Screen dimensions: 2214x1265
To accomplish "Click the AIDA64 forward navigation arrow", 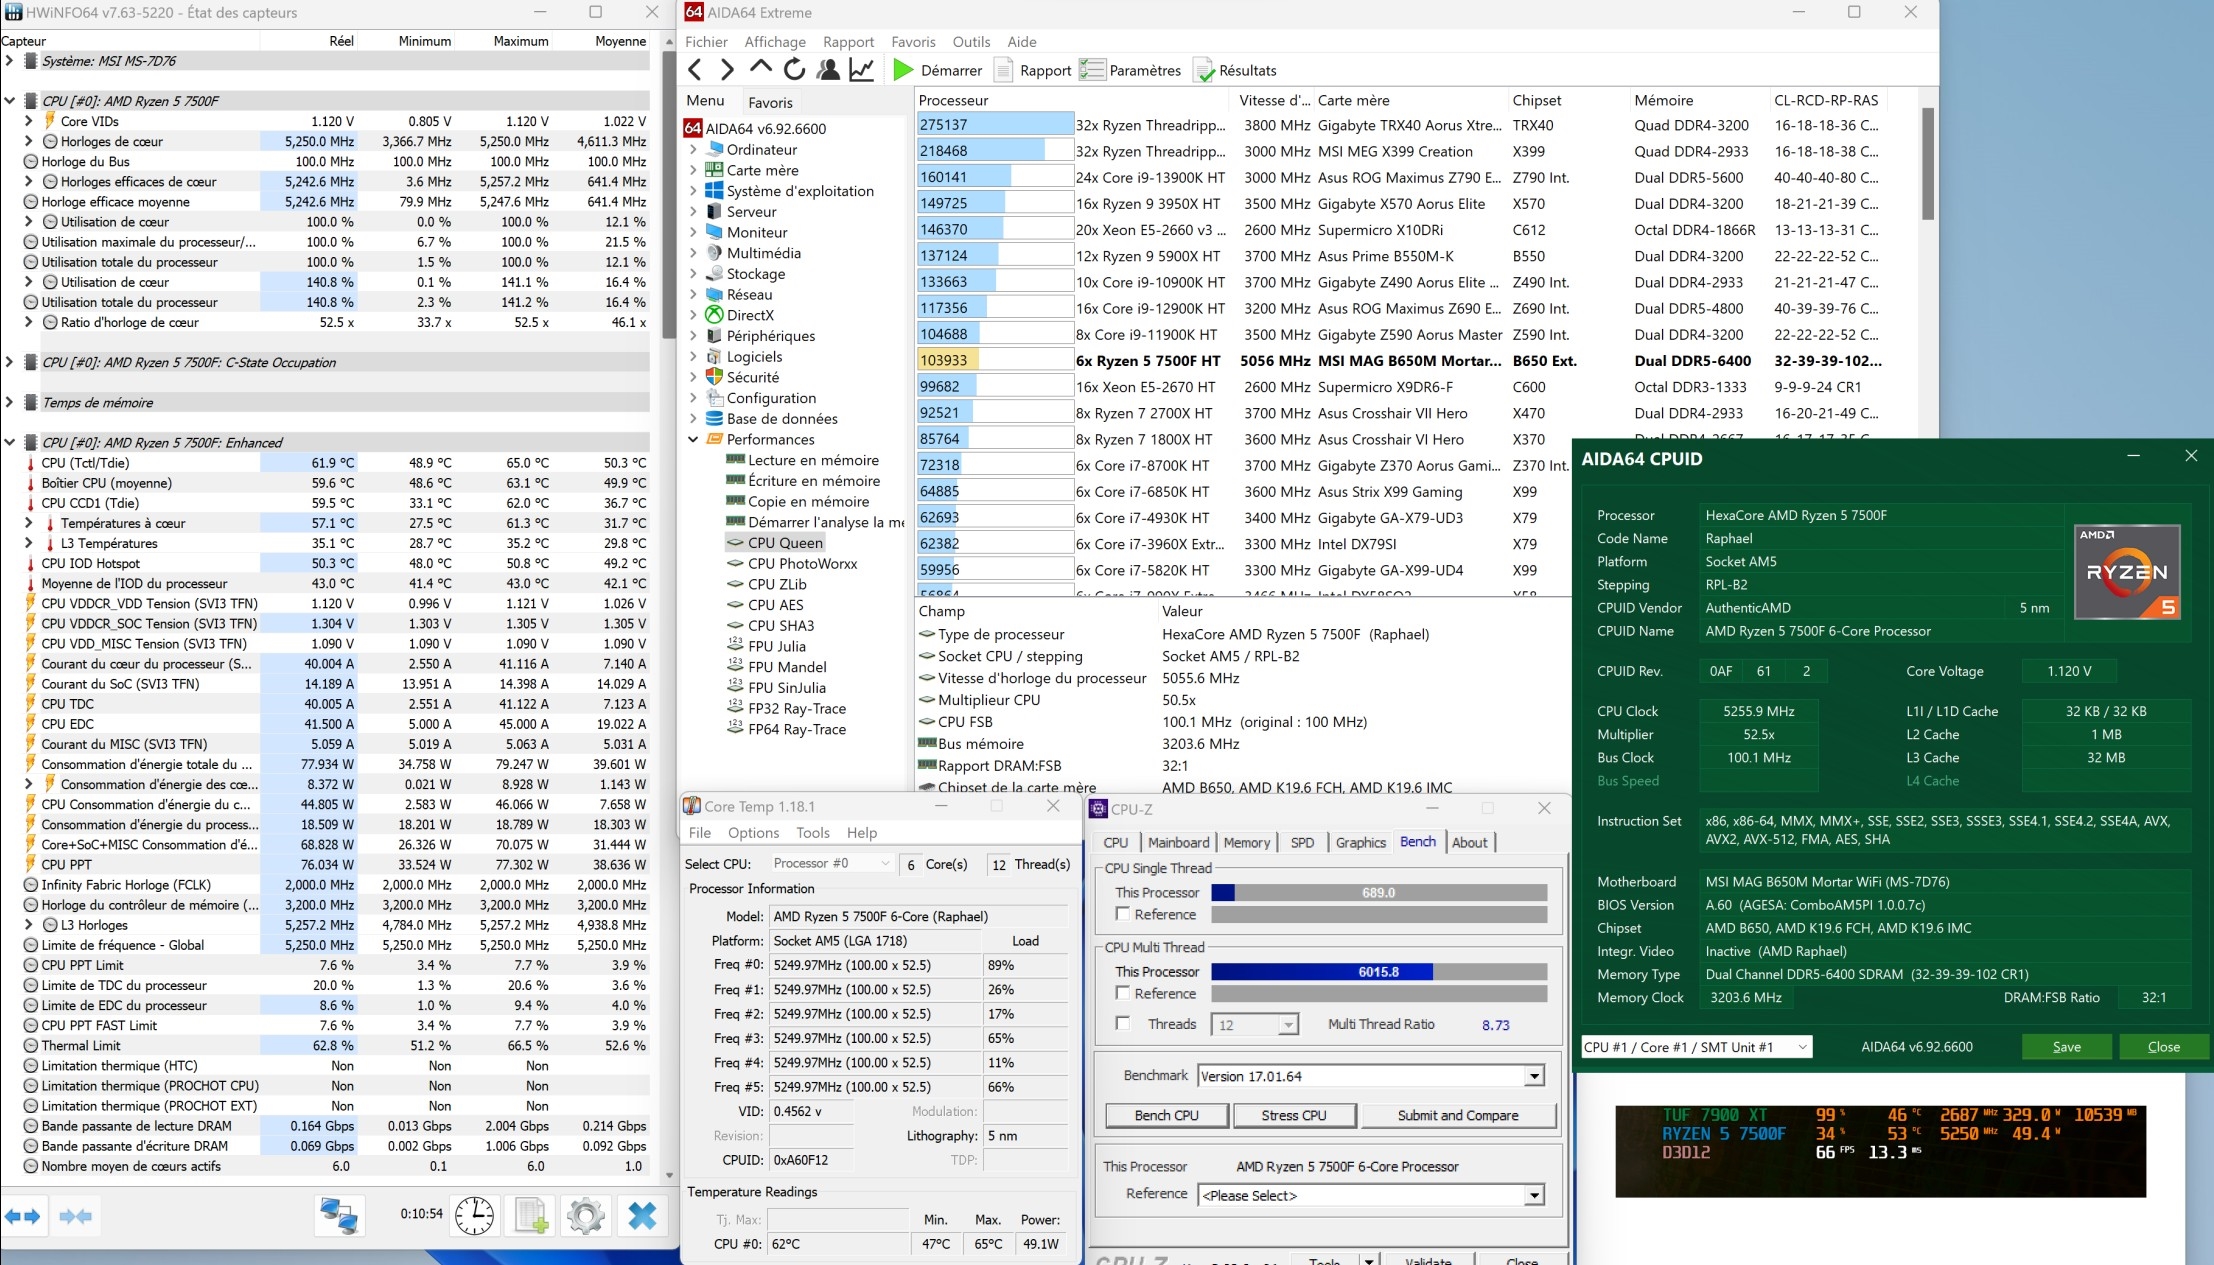I will coord(727,70).
